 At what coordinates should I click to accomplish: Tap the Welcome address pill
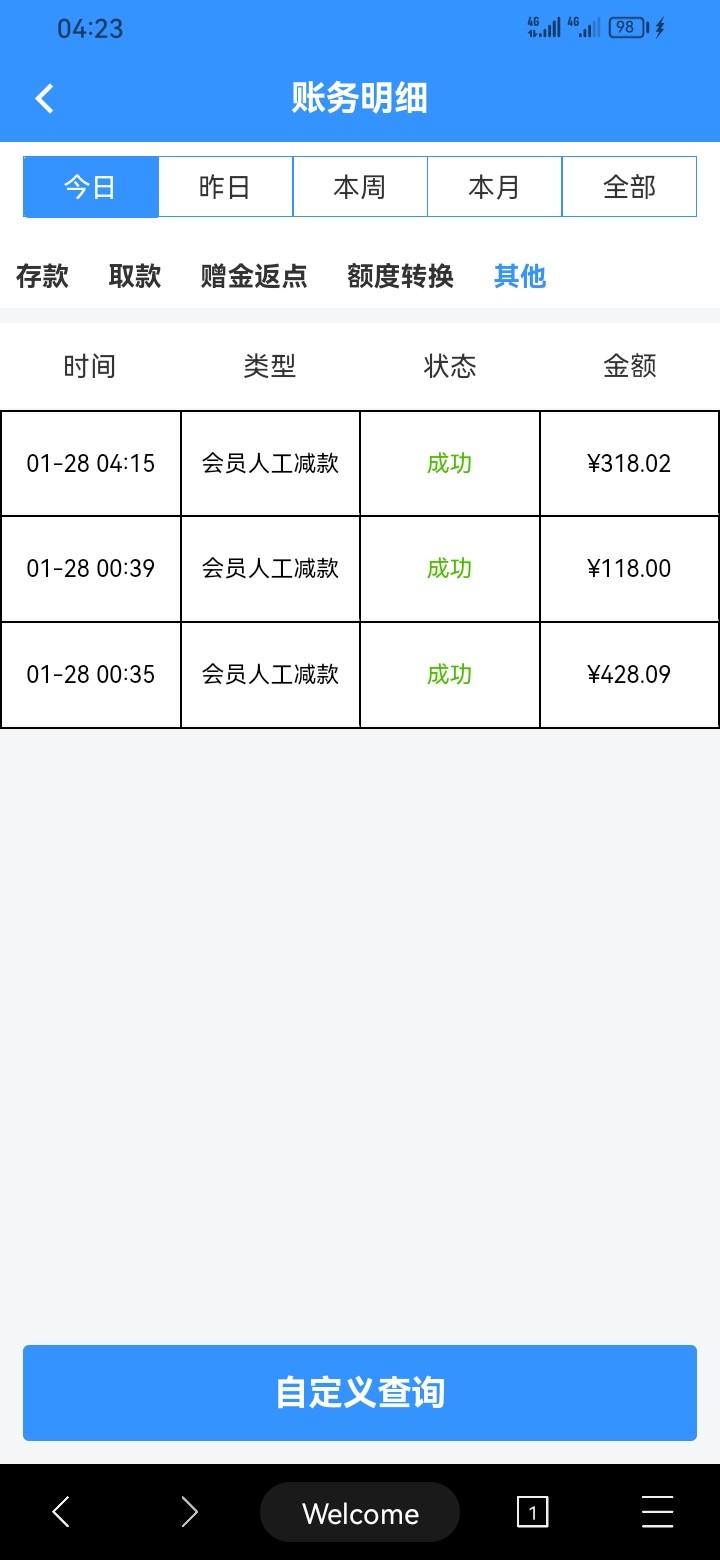point(360,1512)
